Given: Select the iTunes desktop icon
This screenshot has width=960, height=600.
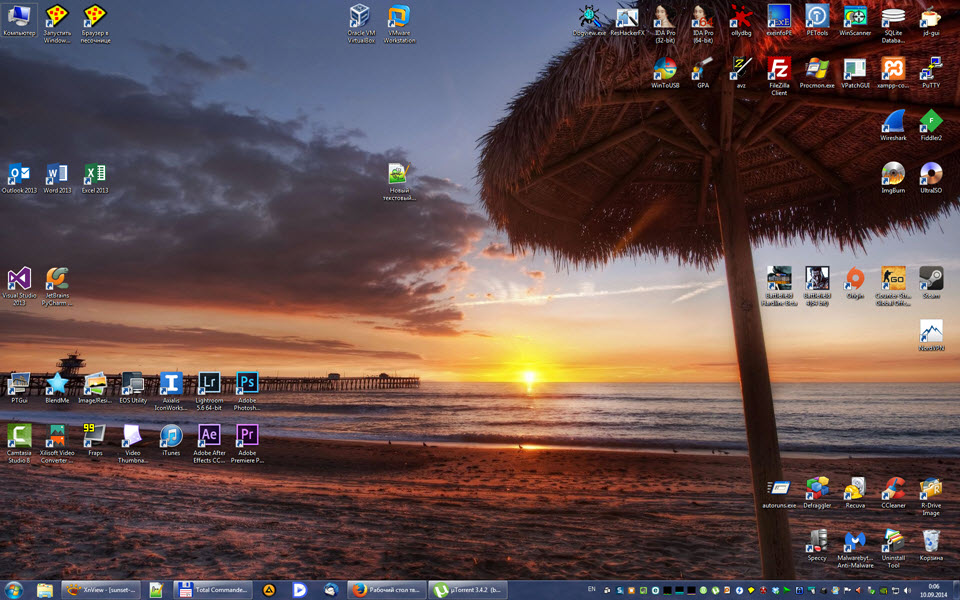Looking at the screenshot, I should tap(171, 440).
